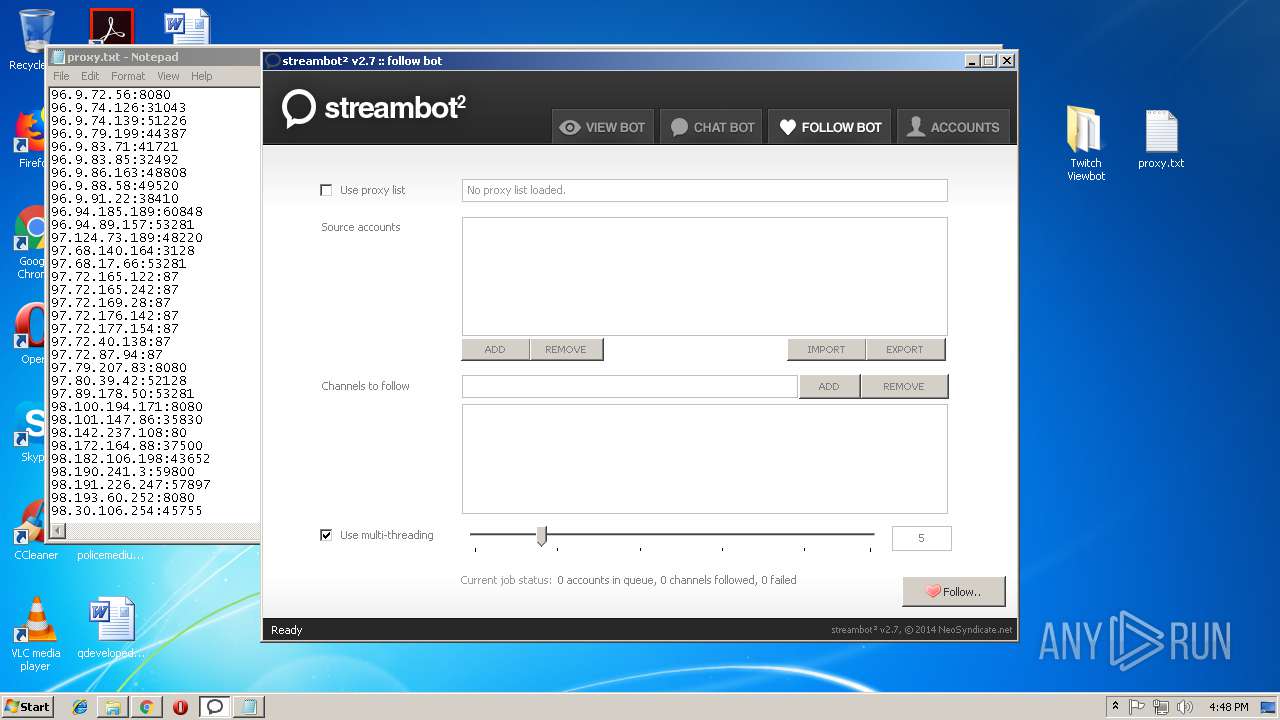
Task: Click the 4:48 PM taskbar clock
Action: coord(1228,706)
